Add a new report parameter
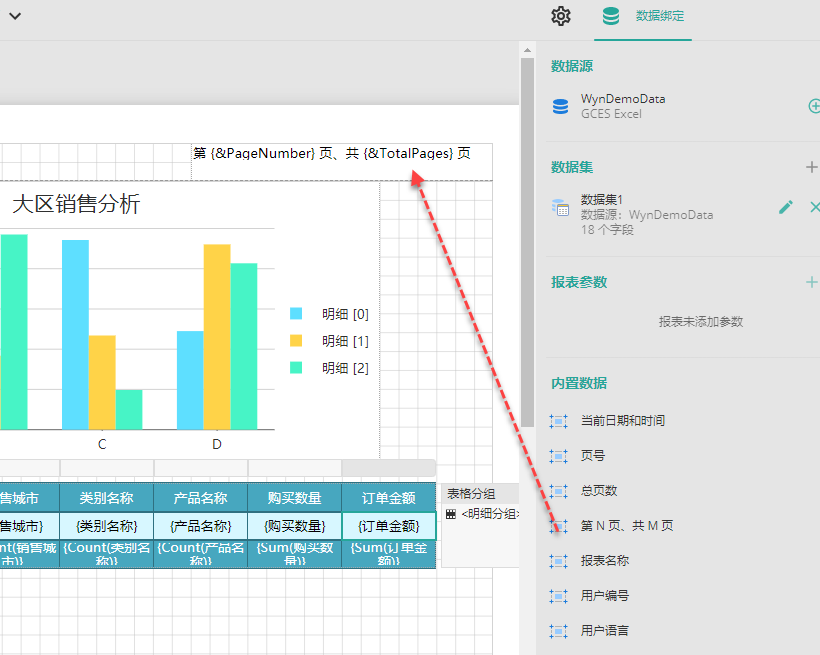Viewport: 820px width, 655px height. pos(811,282)
